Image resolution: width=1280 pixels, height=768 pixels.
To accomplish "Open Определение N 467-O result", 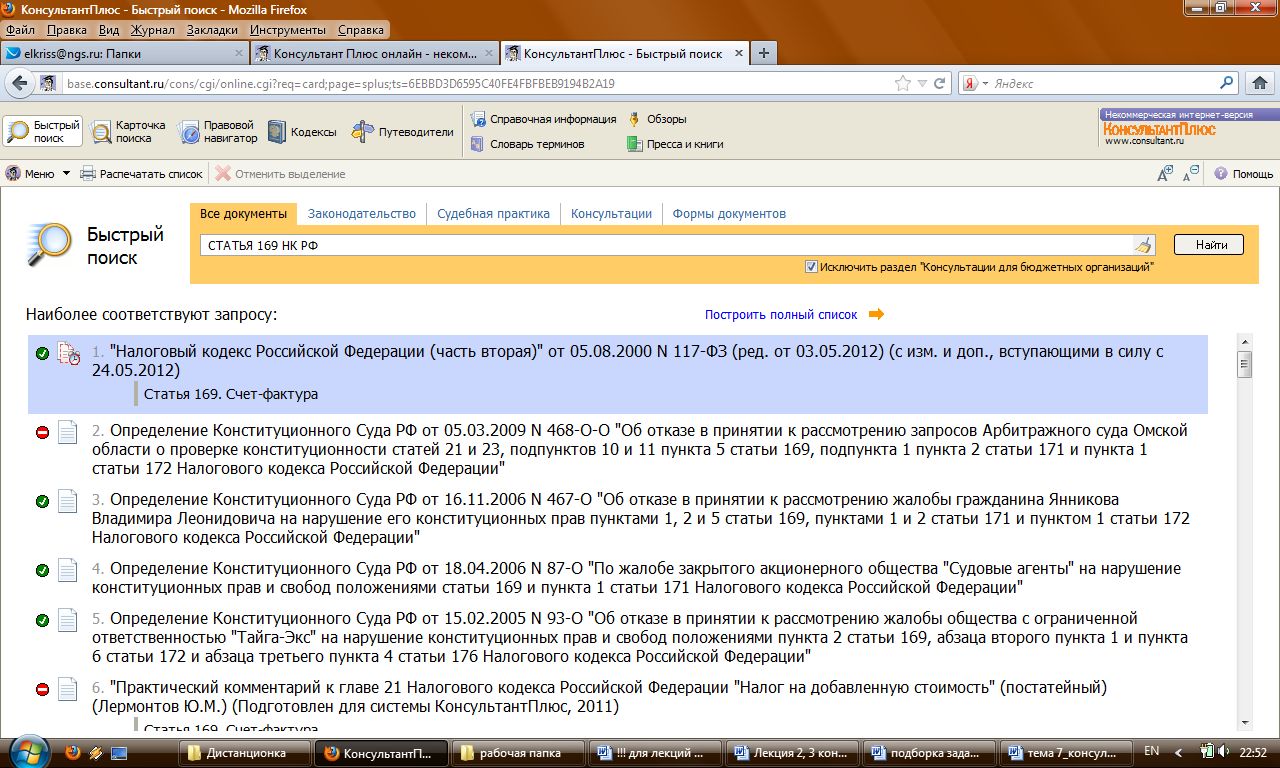I will (640, 518).
